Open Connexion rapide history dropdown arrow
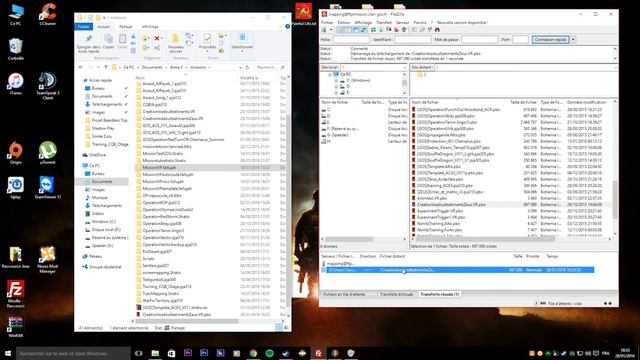This screenshot has width=640, height=360. click(x=573, y=40)
